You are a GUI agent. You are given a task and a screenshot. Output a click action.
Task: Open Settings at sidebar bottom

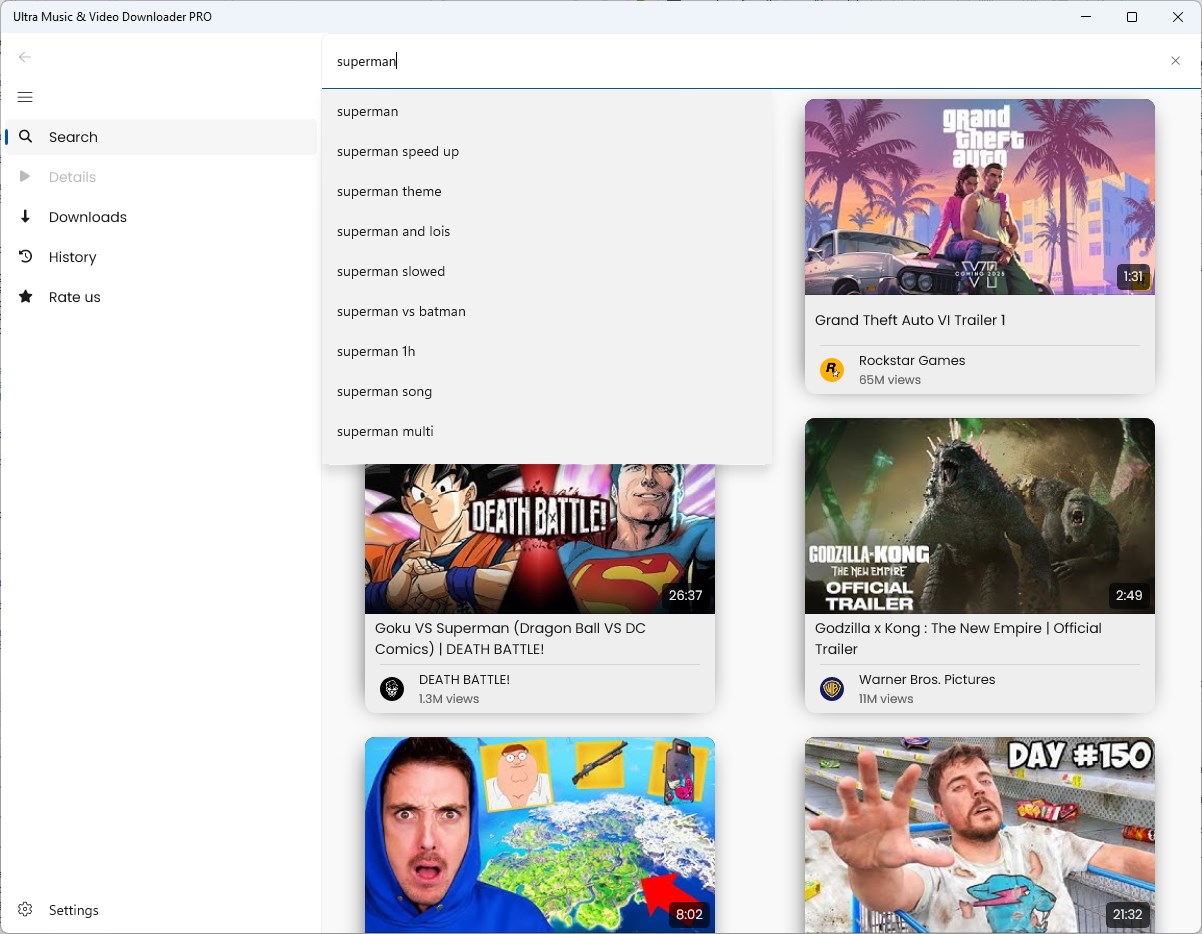pos(161,910)
